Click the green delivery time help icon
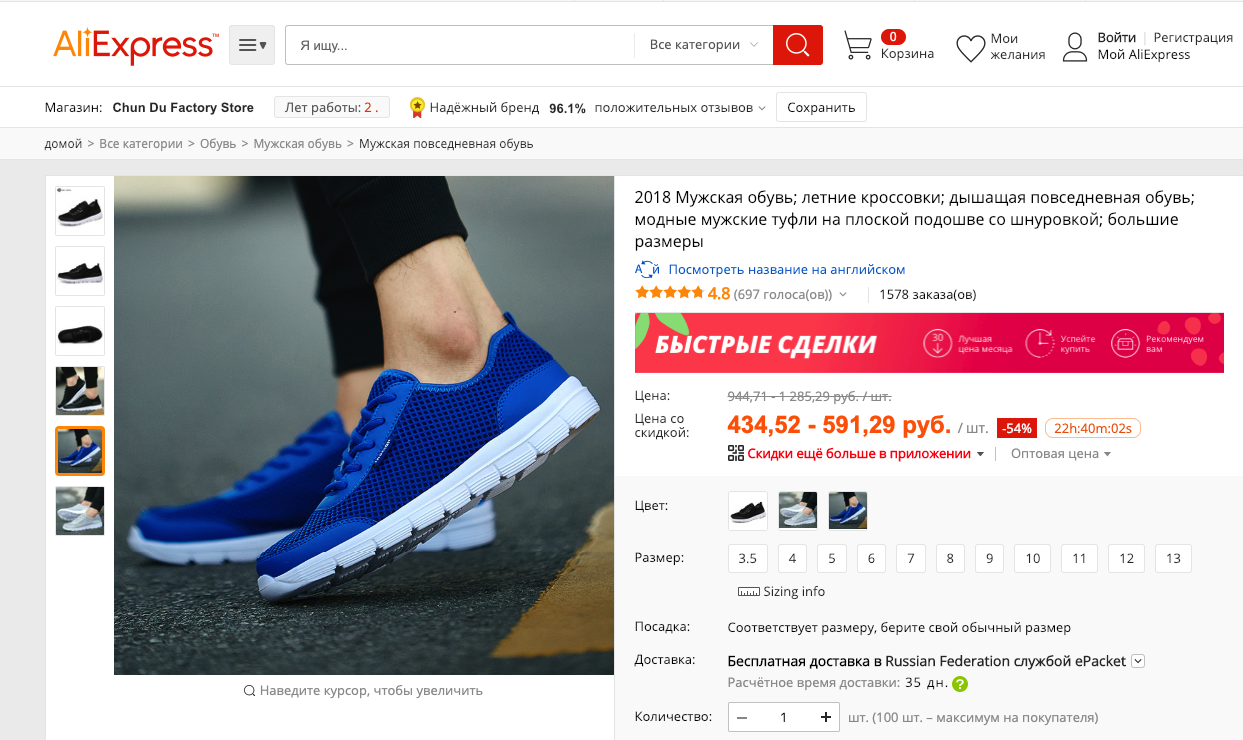The image size is (1243, 740). [x=960, y=684]
